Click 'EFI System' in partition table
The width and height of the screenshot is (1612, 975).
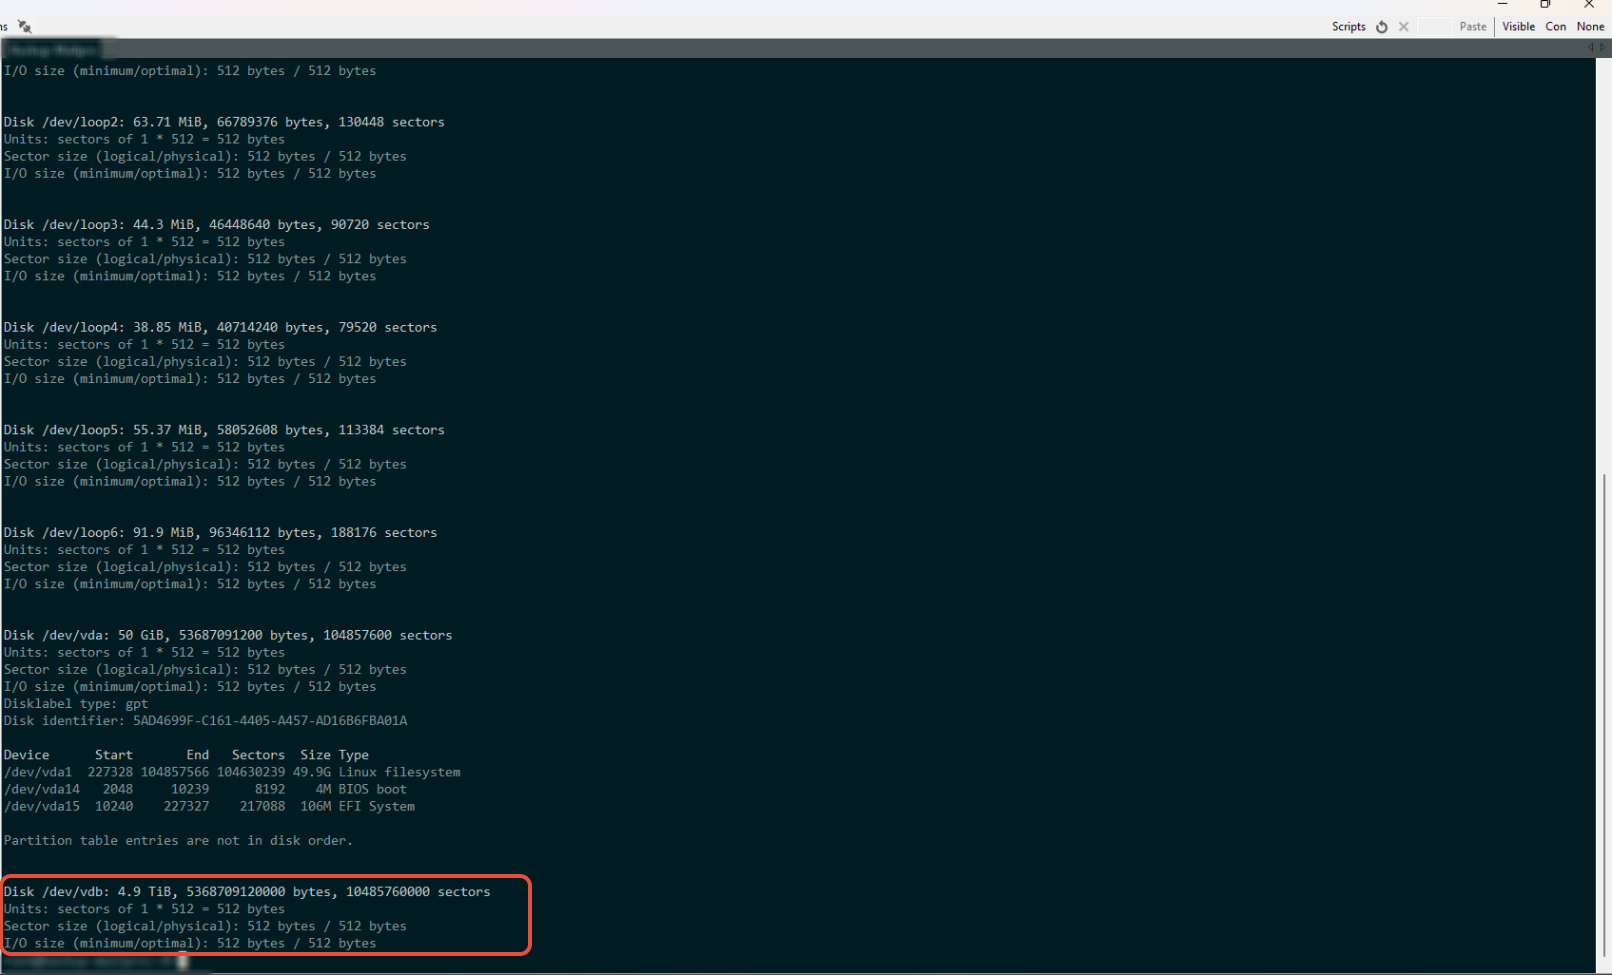point(376,806)
